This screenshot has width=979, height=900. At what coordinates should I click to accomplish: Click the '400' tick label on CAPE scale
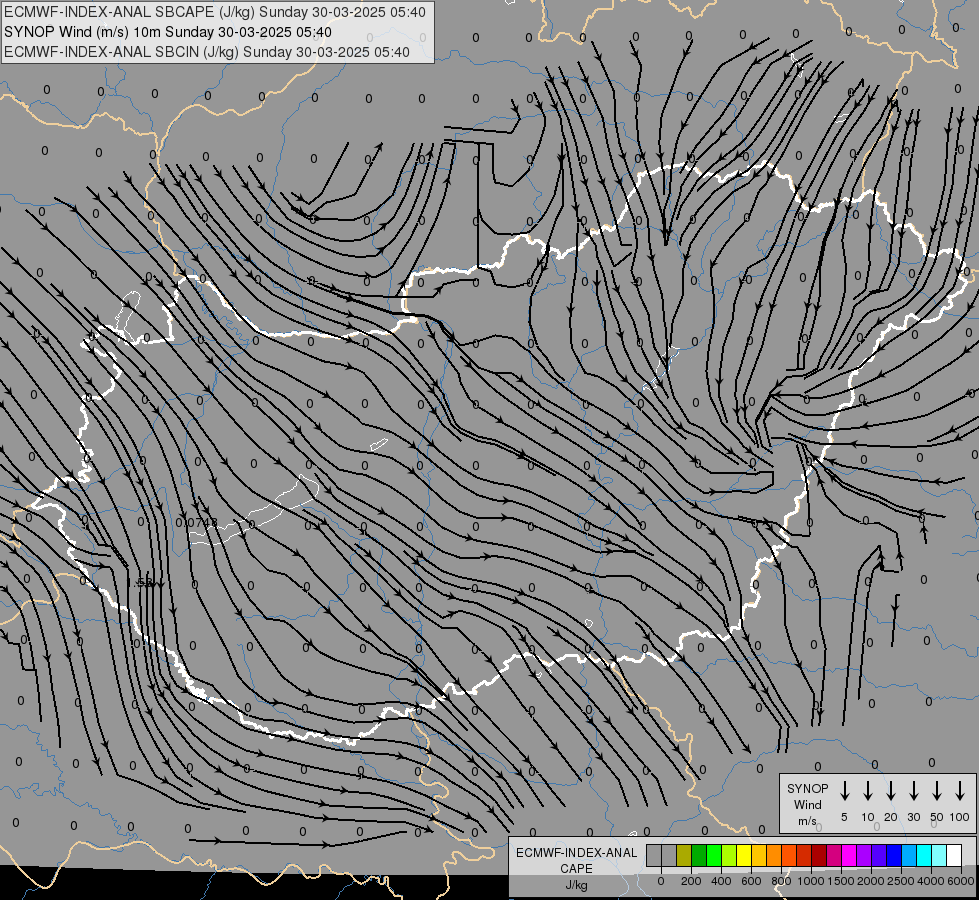(x=721, y=881)
